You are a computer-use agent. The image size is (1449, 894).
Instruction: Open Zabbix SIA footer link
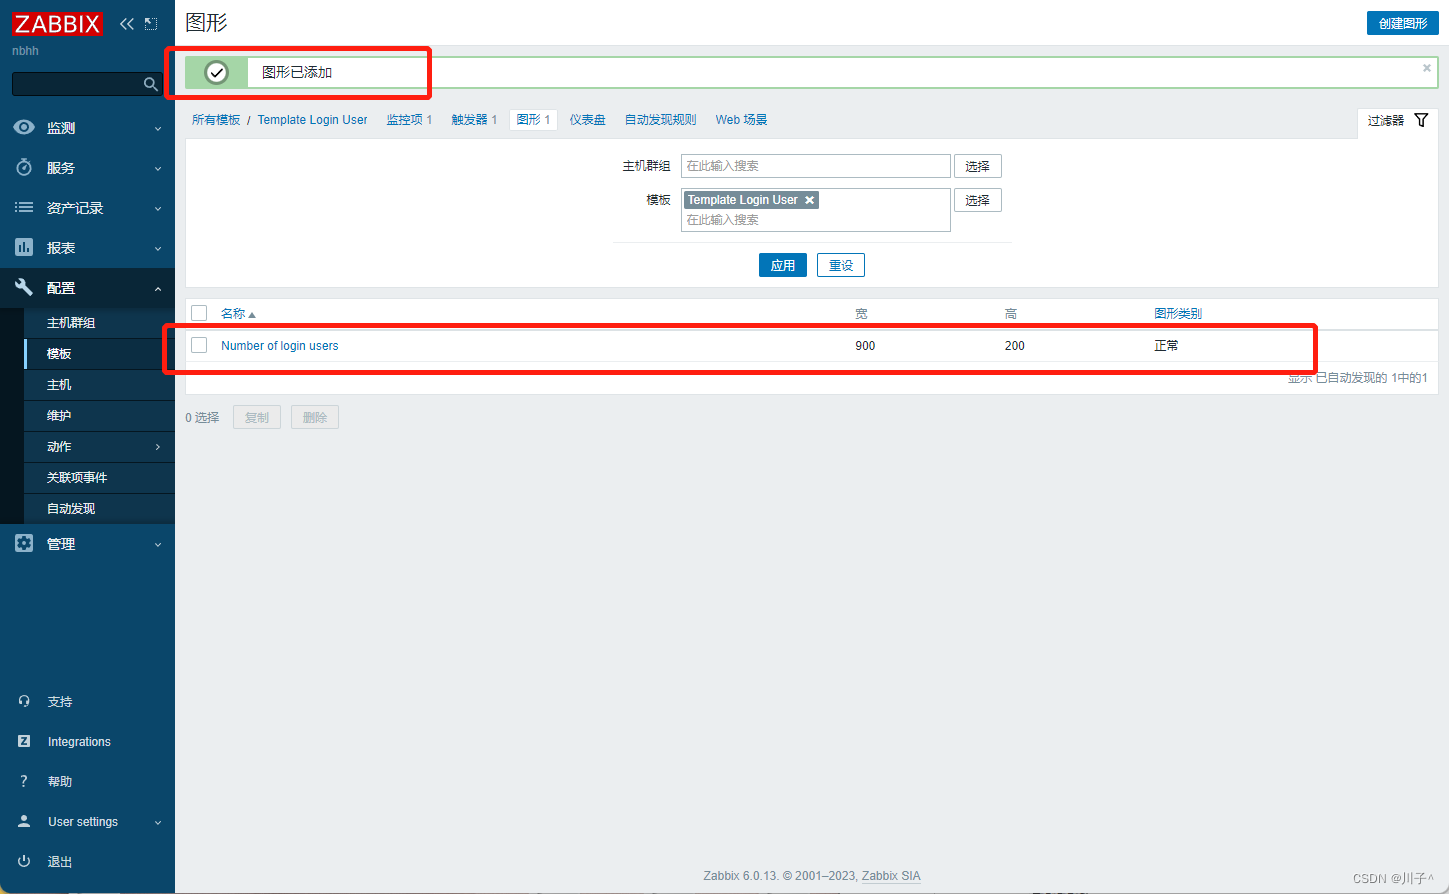click(x=891, y=875)
